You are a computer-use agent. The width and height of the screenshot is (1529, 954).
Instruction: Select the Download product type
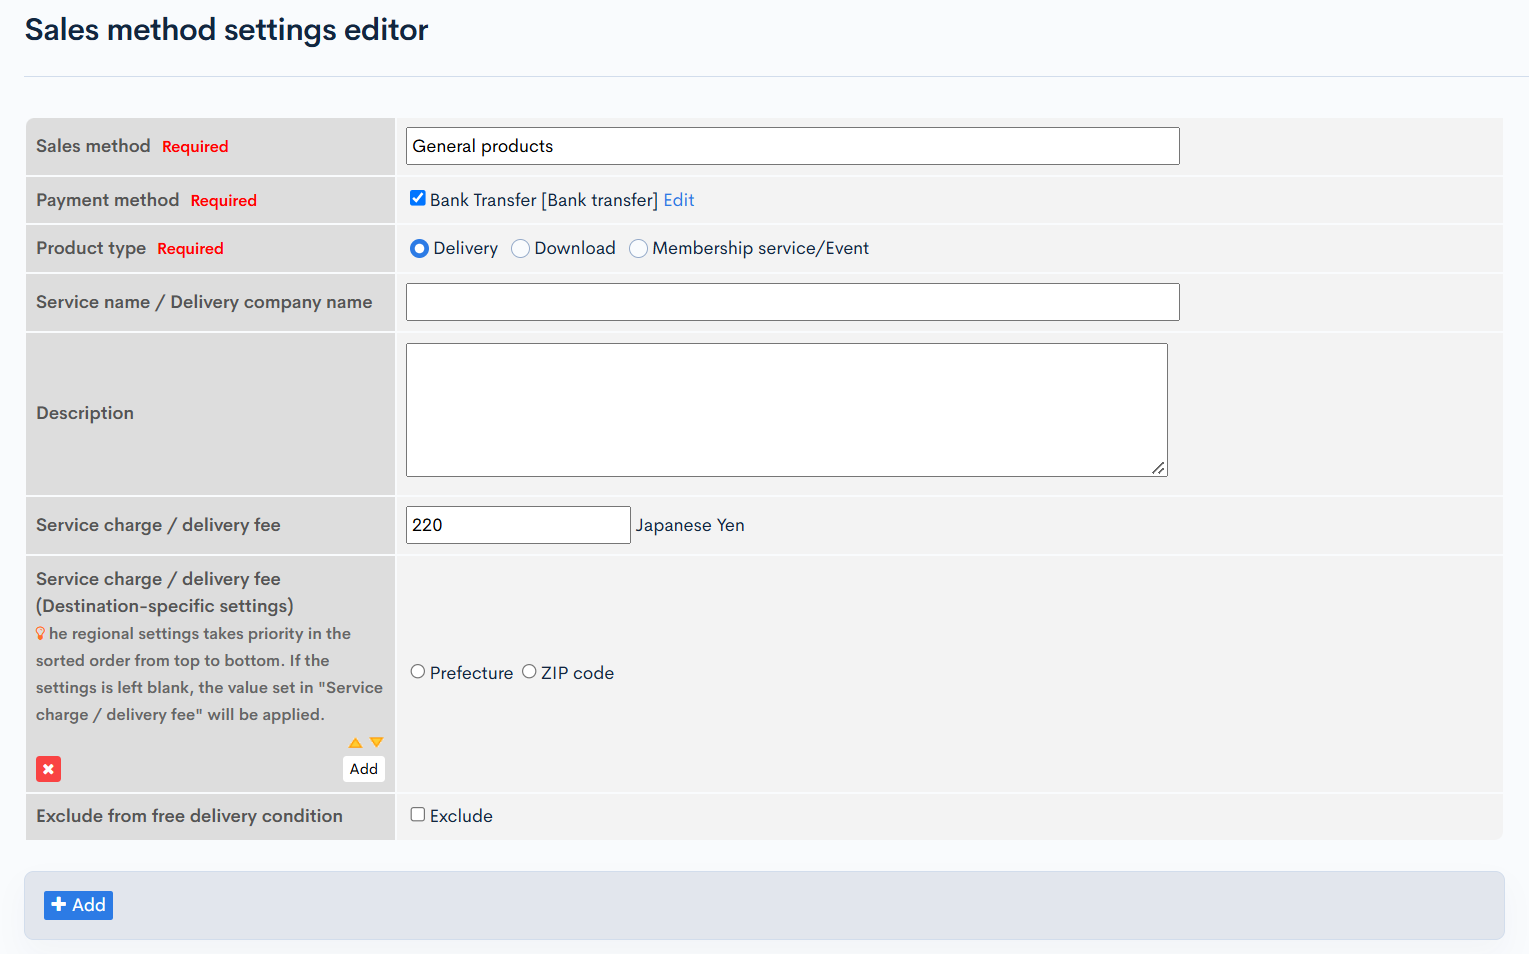520,248
